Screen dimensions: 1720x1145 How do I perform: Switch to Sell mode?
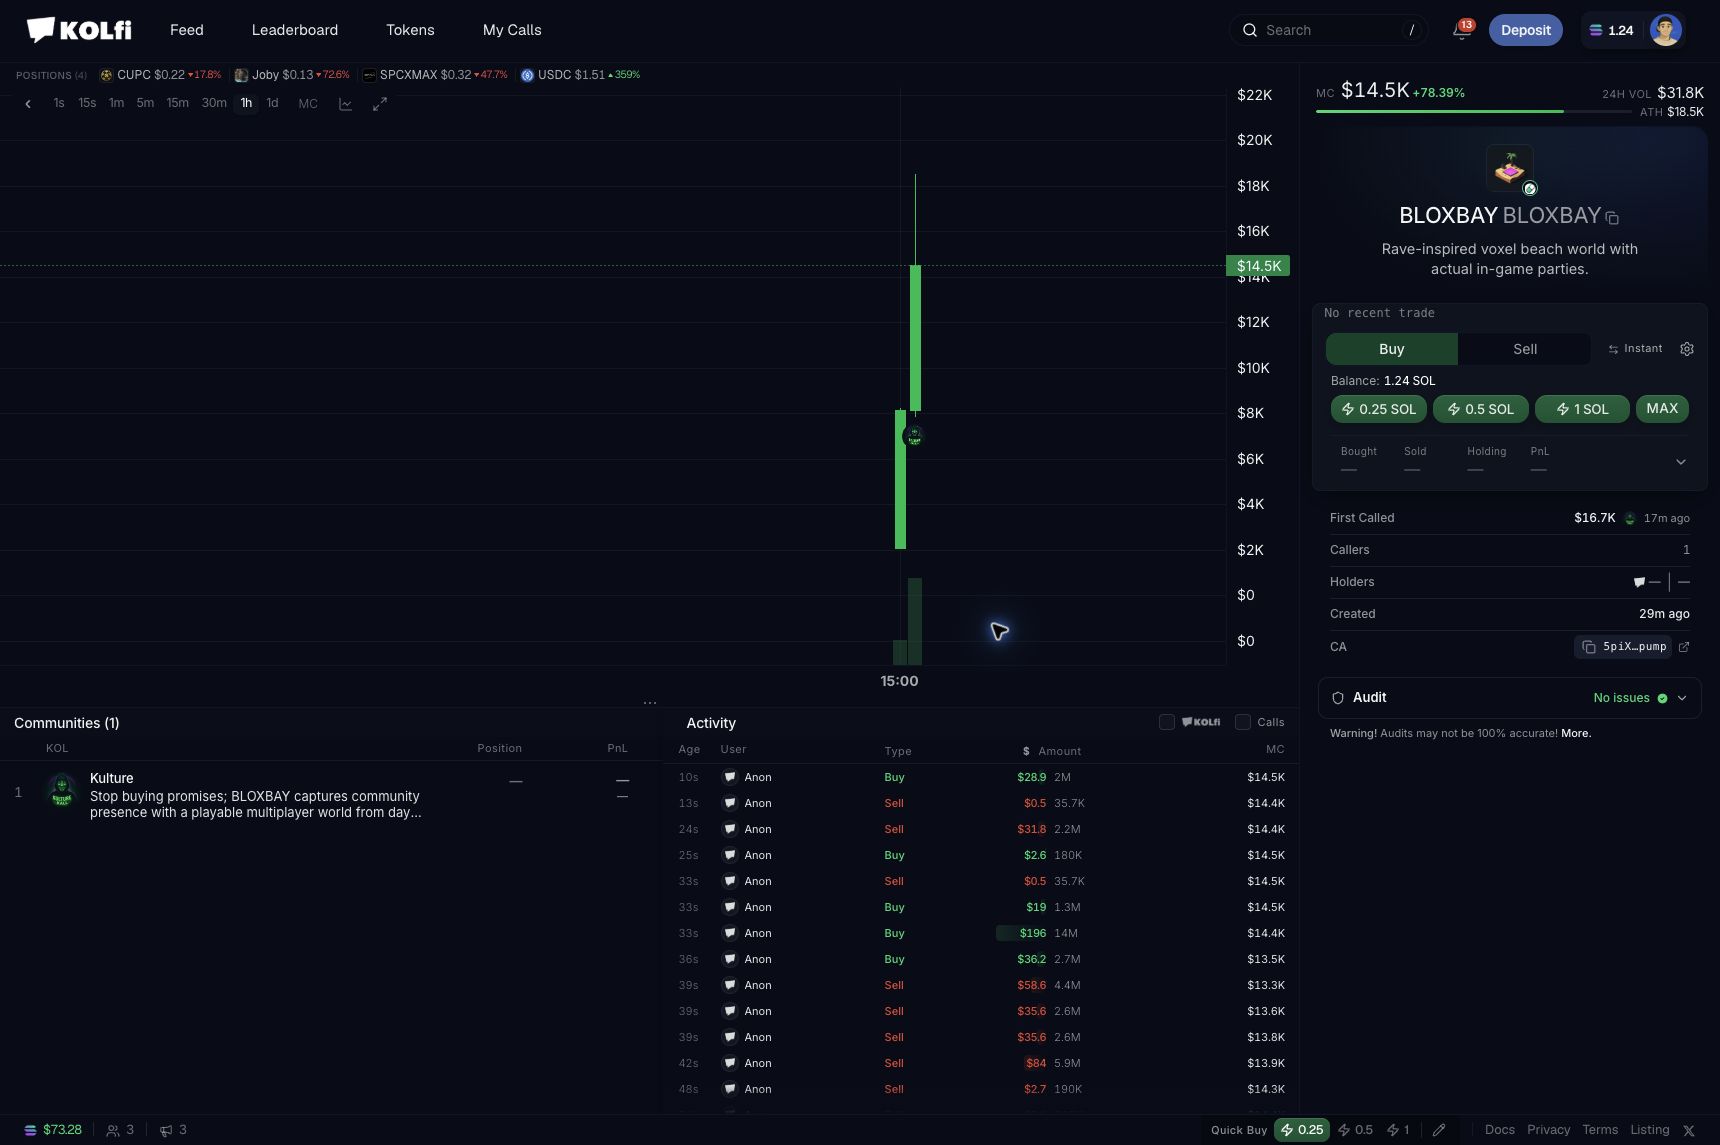[1524, 349]
